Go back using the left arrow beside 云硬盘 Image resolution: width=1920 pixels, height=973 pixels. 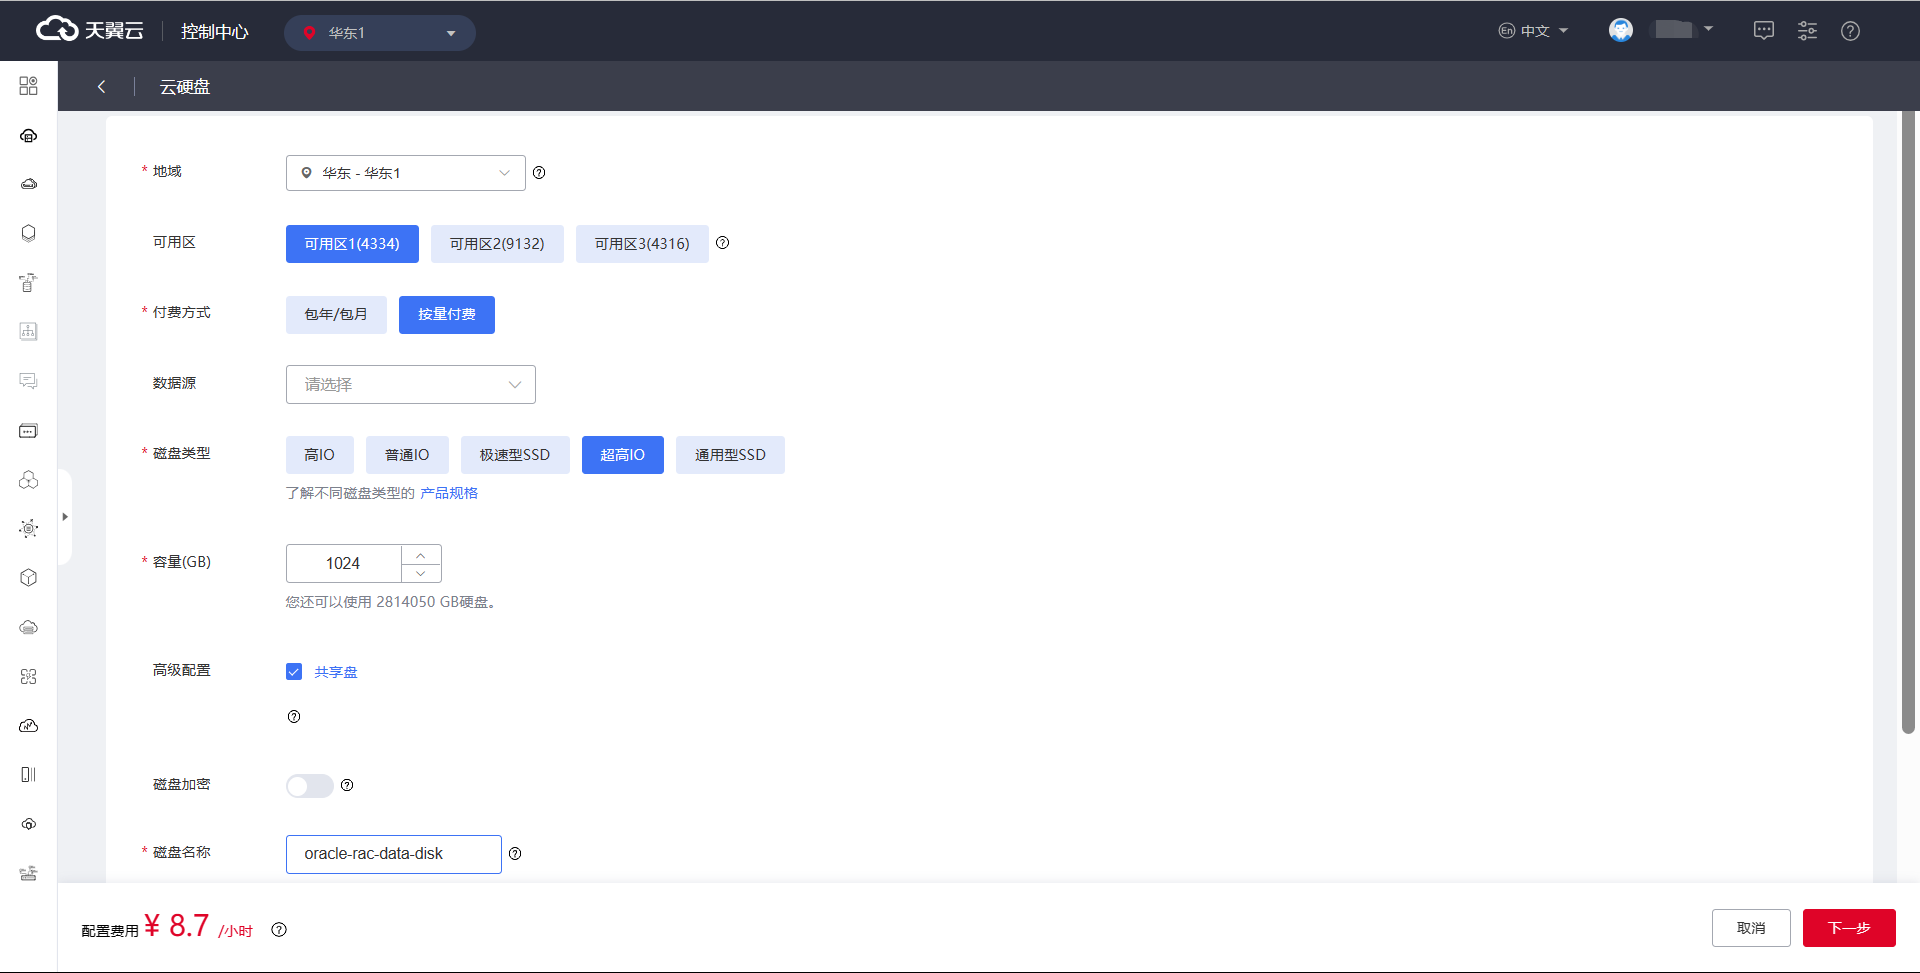101,87
